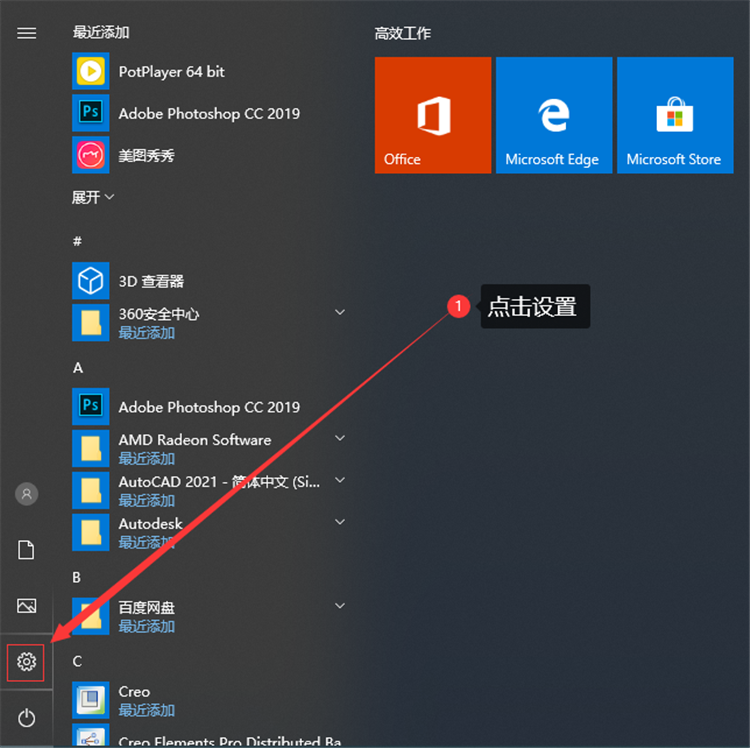The width and height of the screenshot is (750, 748).
Task: Click the 百度网盘 folder icon
Action: click(x=90, y=616)
